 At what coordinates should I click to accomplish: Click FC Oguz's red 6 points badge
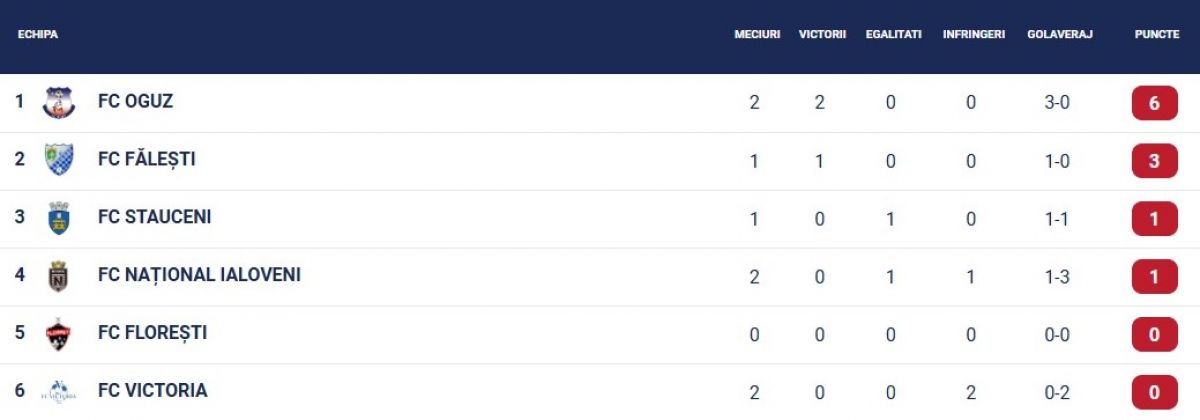point(1155,103)
